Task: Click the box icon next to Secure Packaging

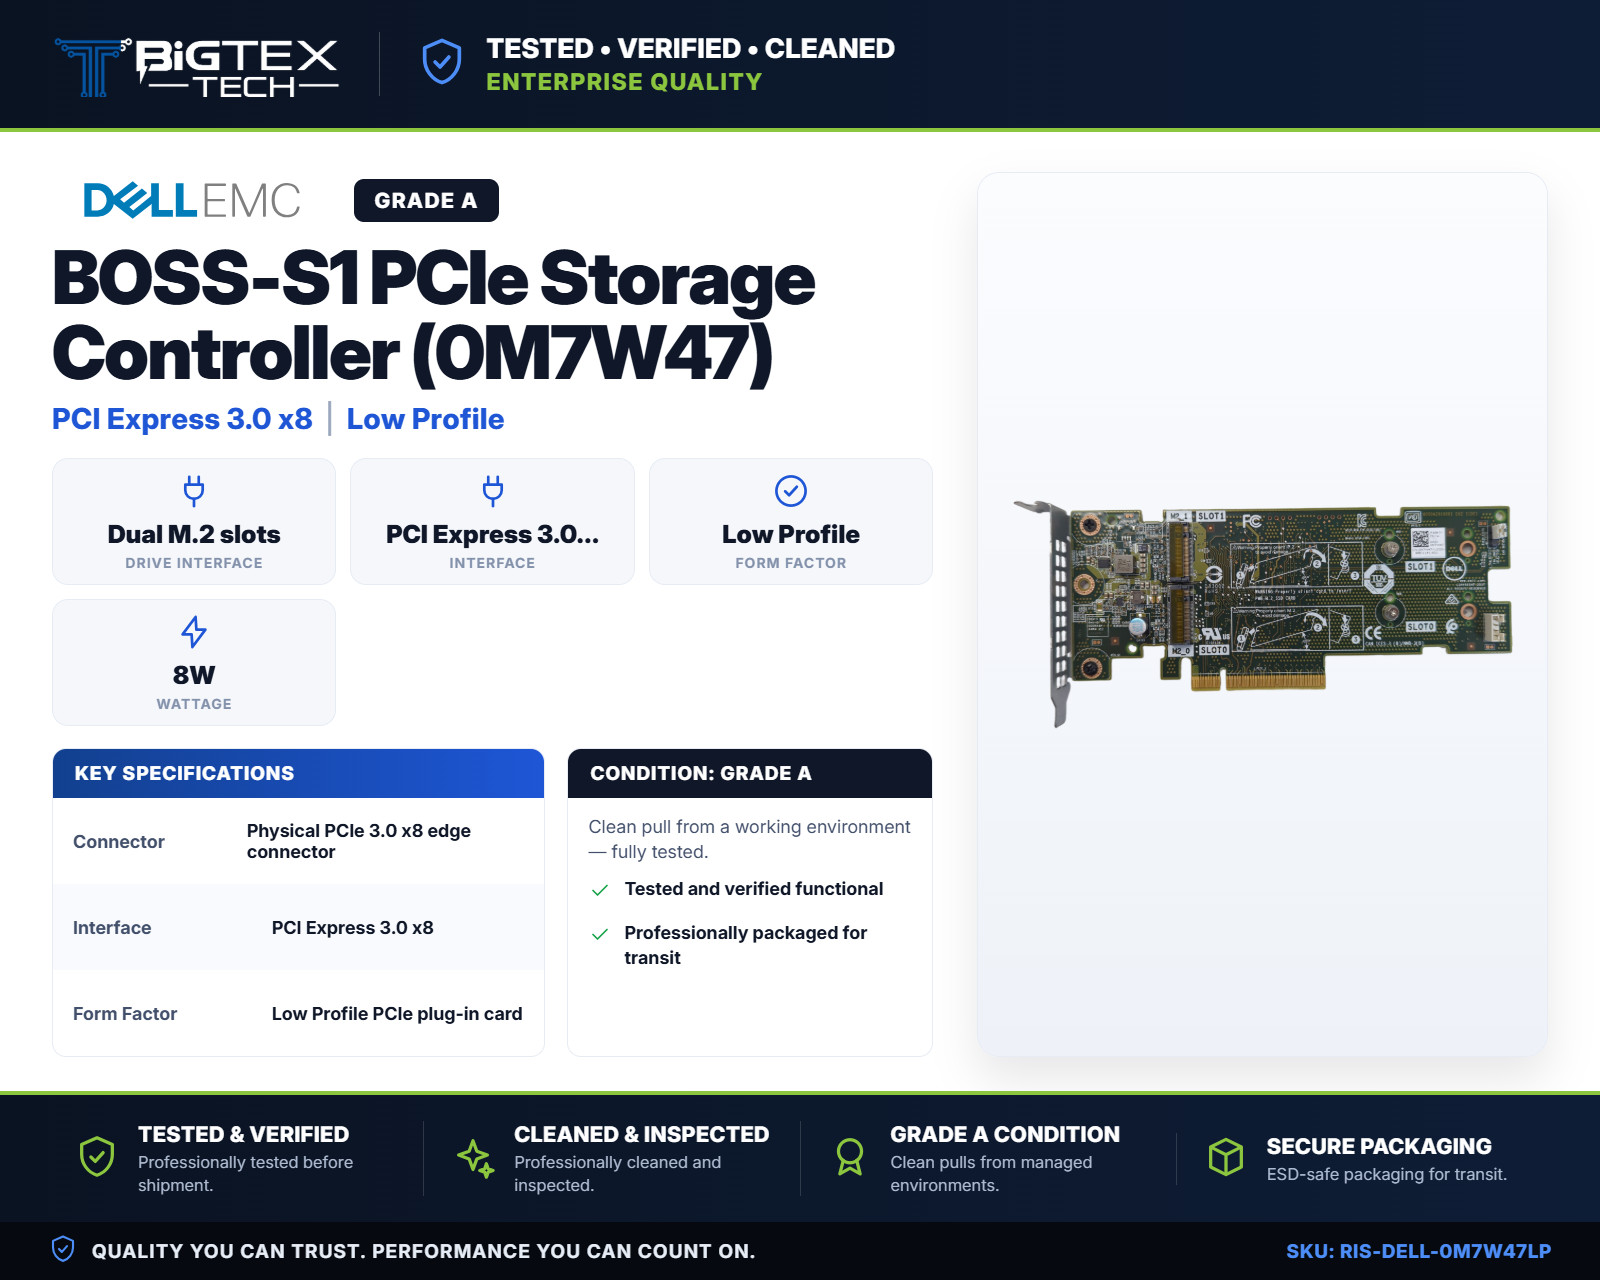Action: tap(1226, 1157)
